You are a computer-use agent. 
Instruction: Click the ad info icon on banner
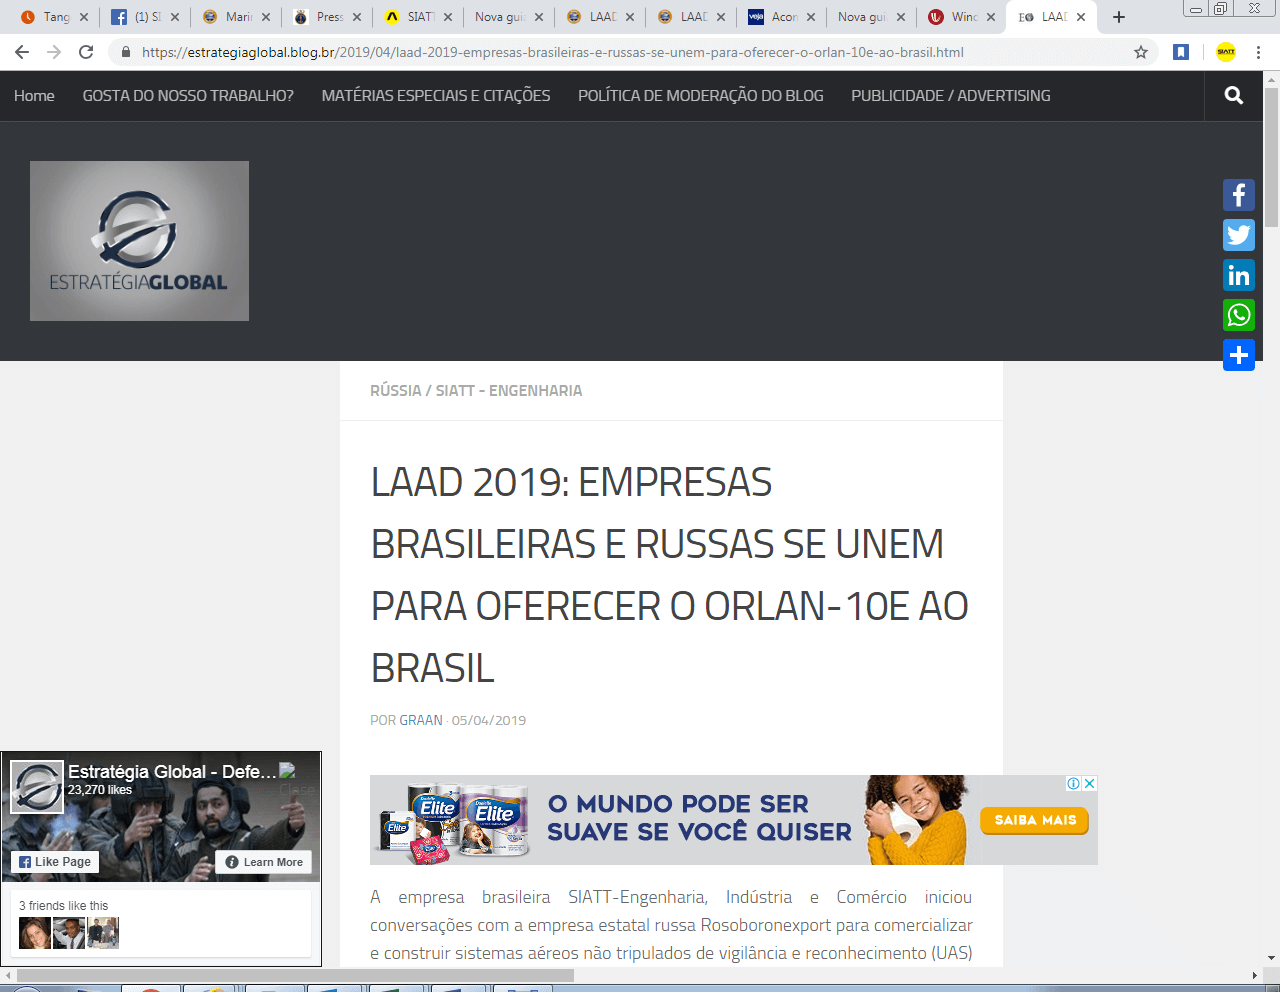[1073, 783]
